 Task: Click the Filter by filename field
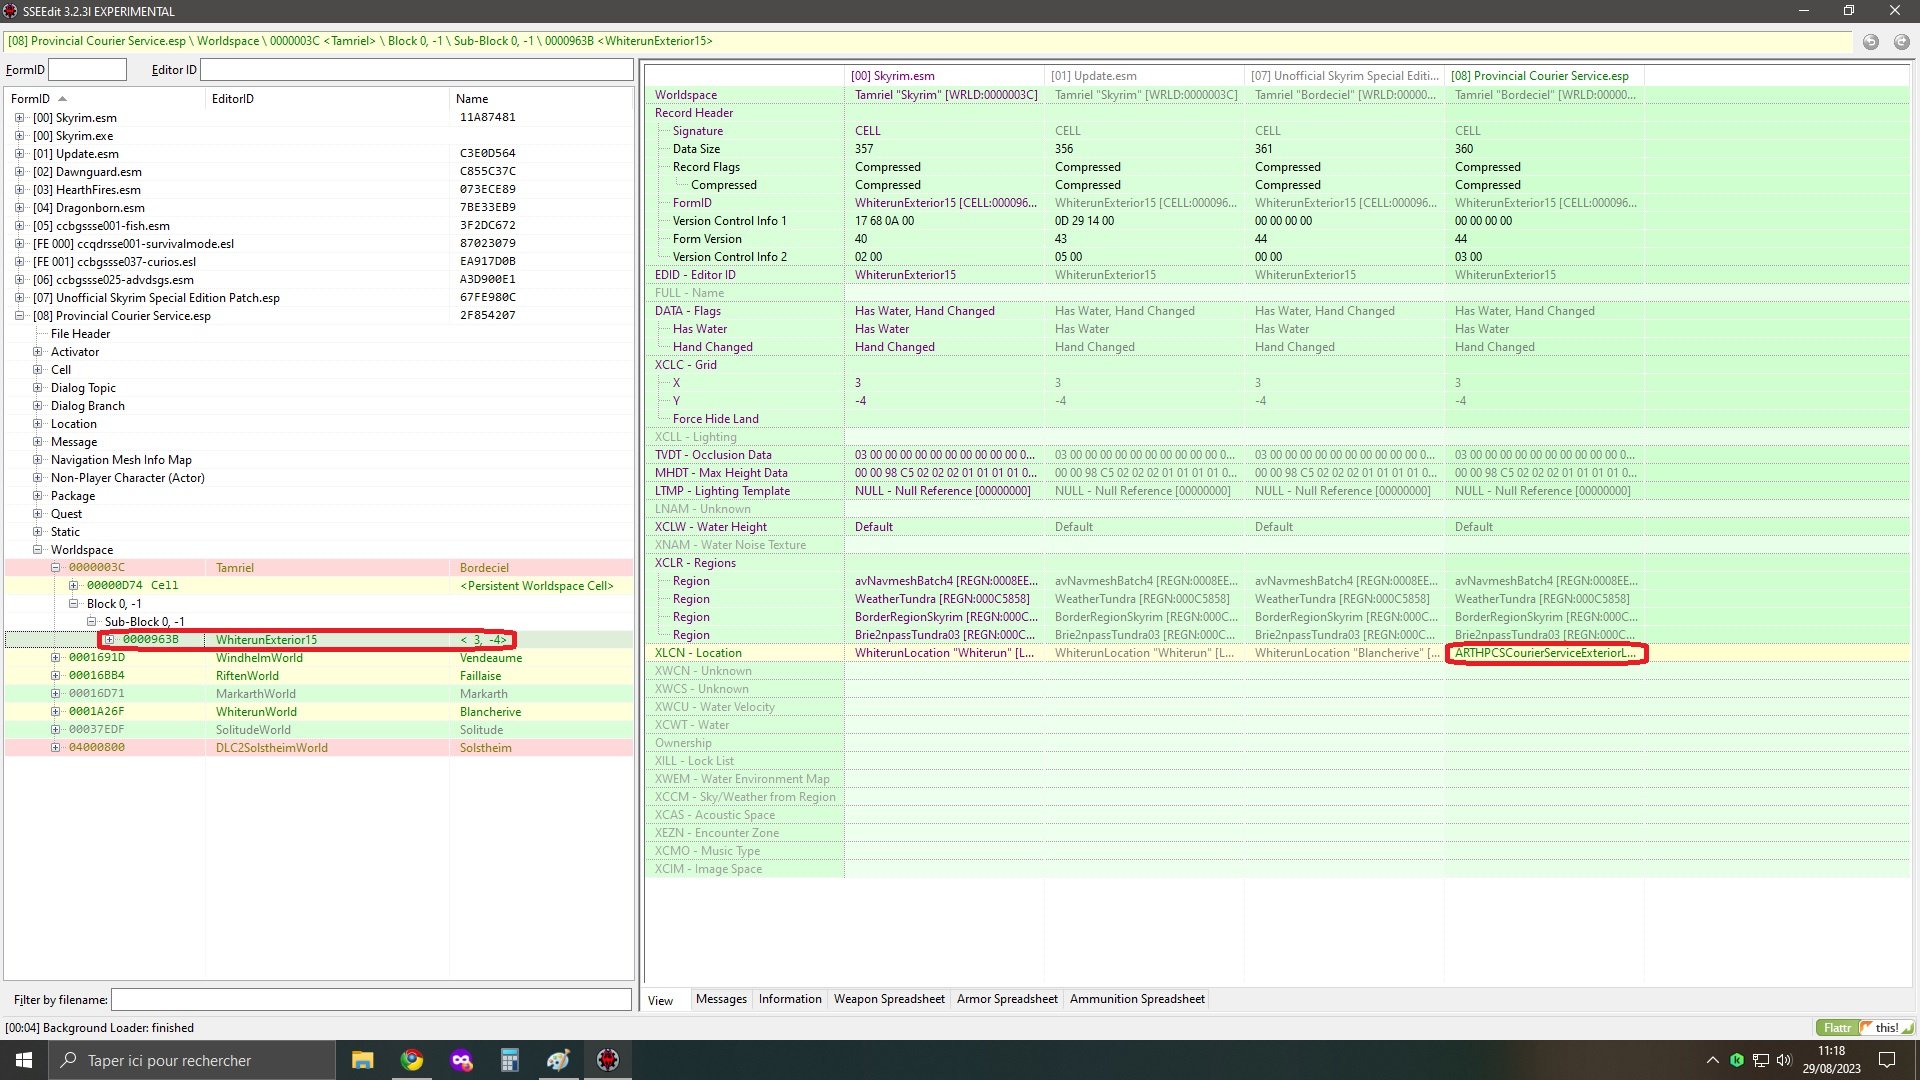point(371,999)
